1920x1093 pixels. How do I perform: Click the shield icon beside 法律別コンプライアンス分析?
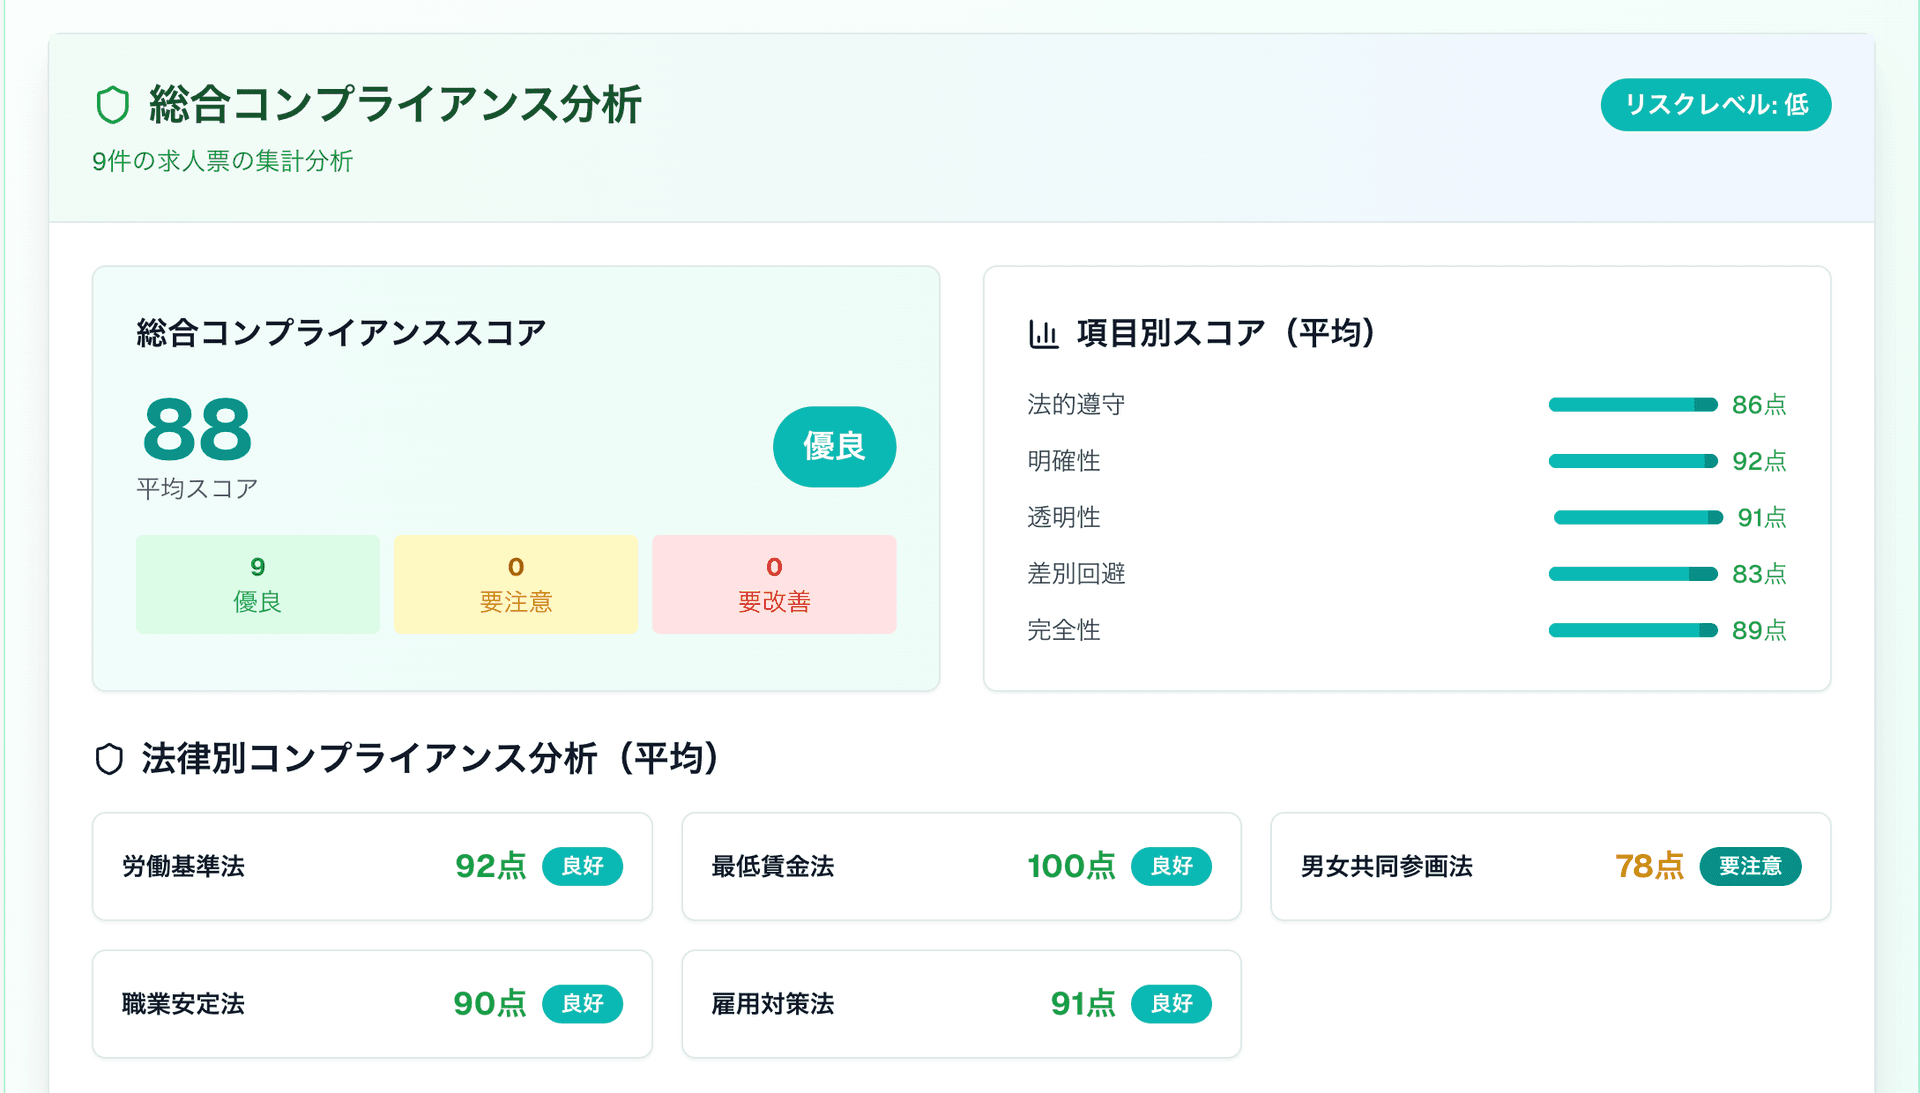[110, 760]
